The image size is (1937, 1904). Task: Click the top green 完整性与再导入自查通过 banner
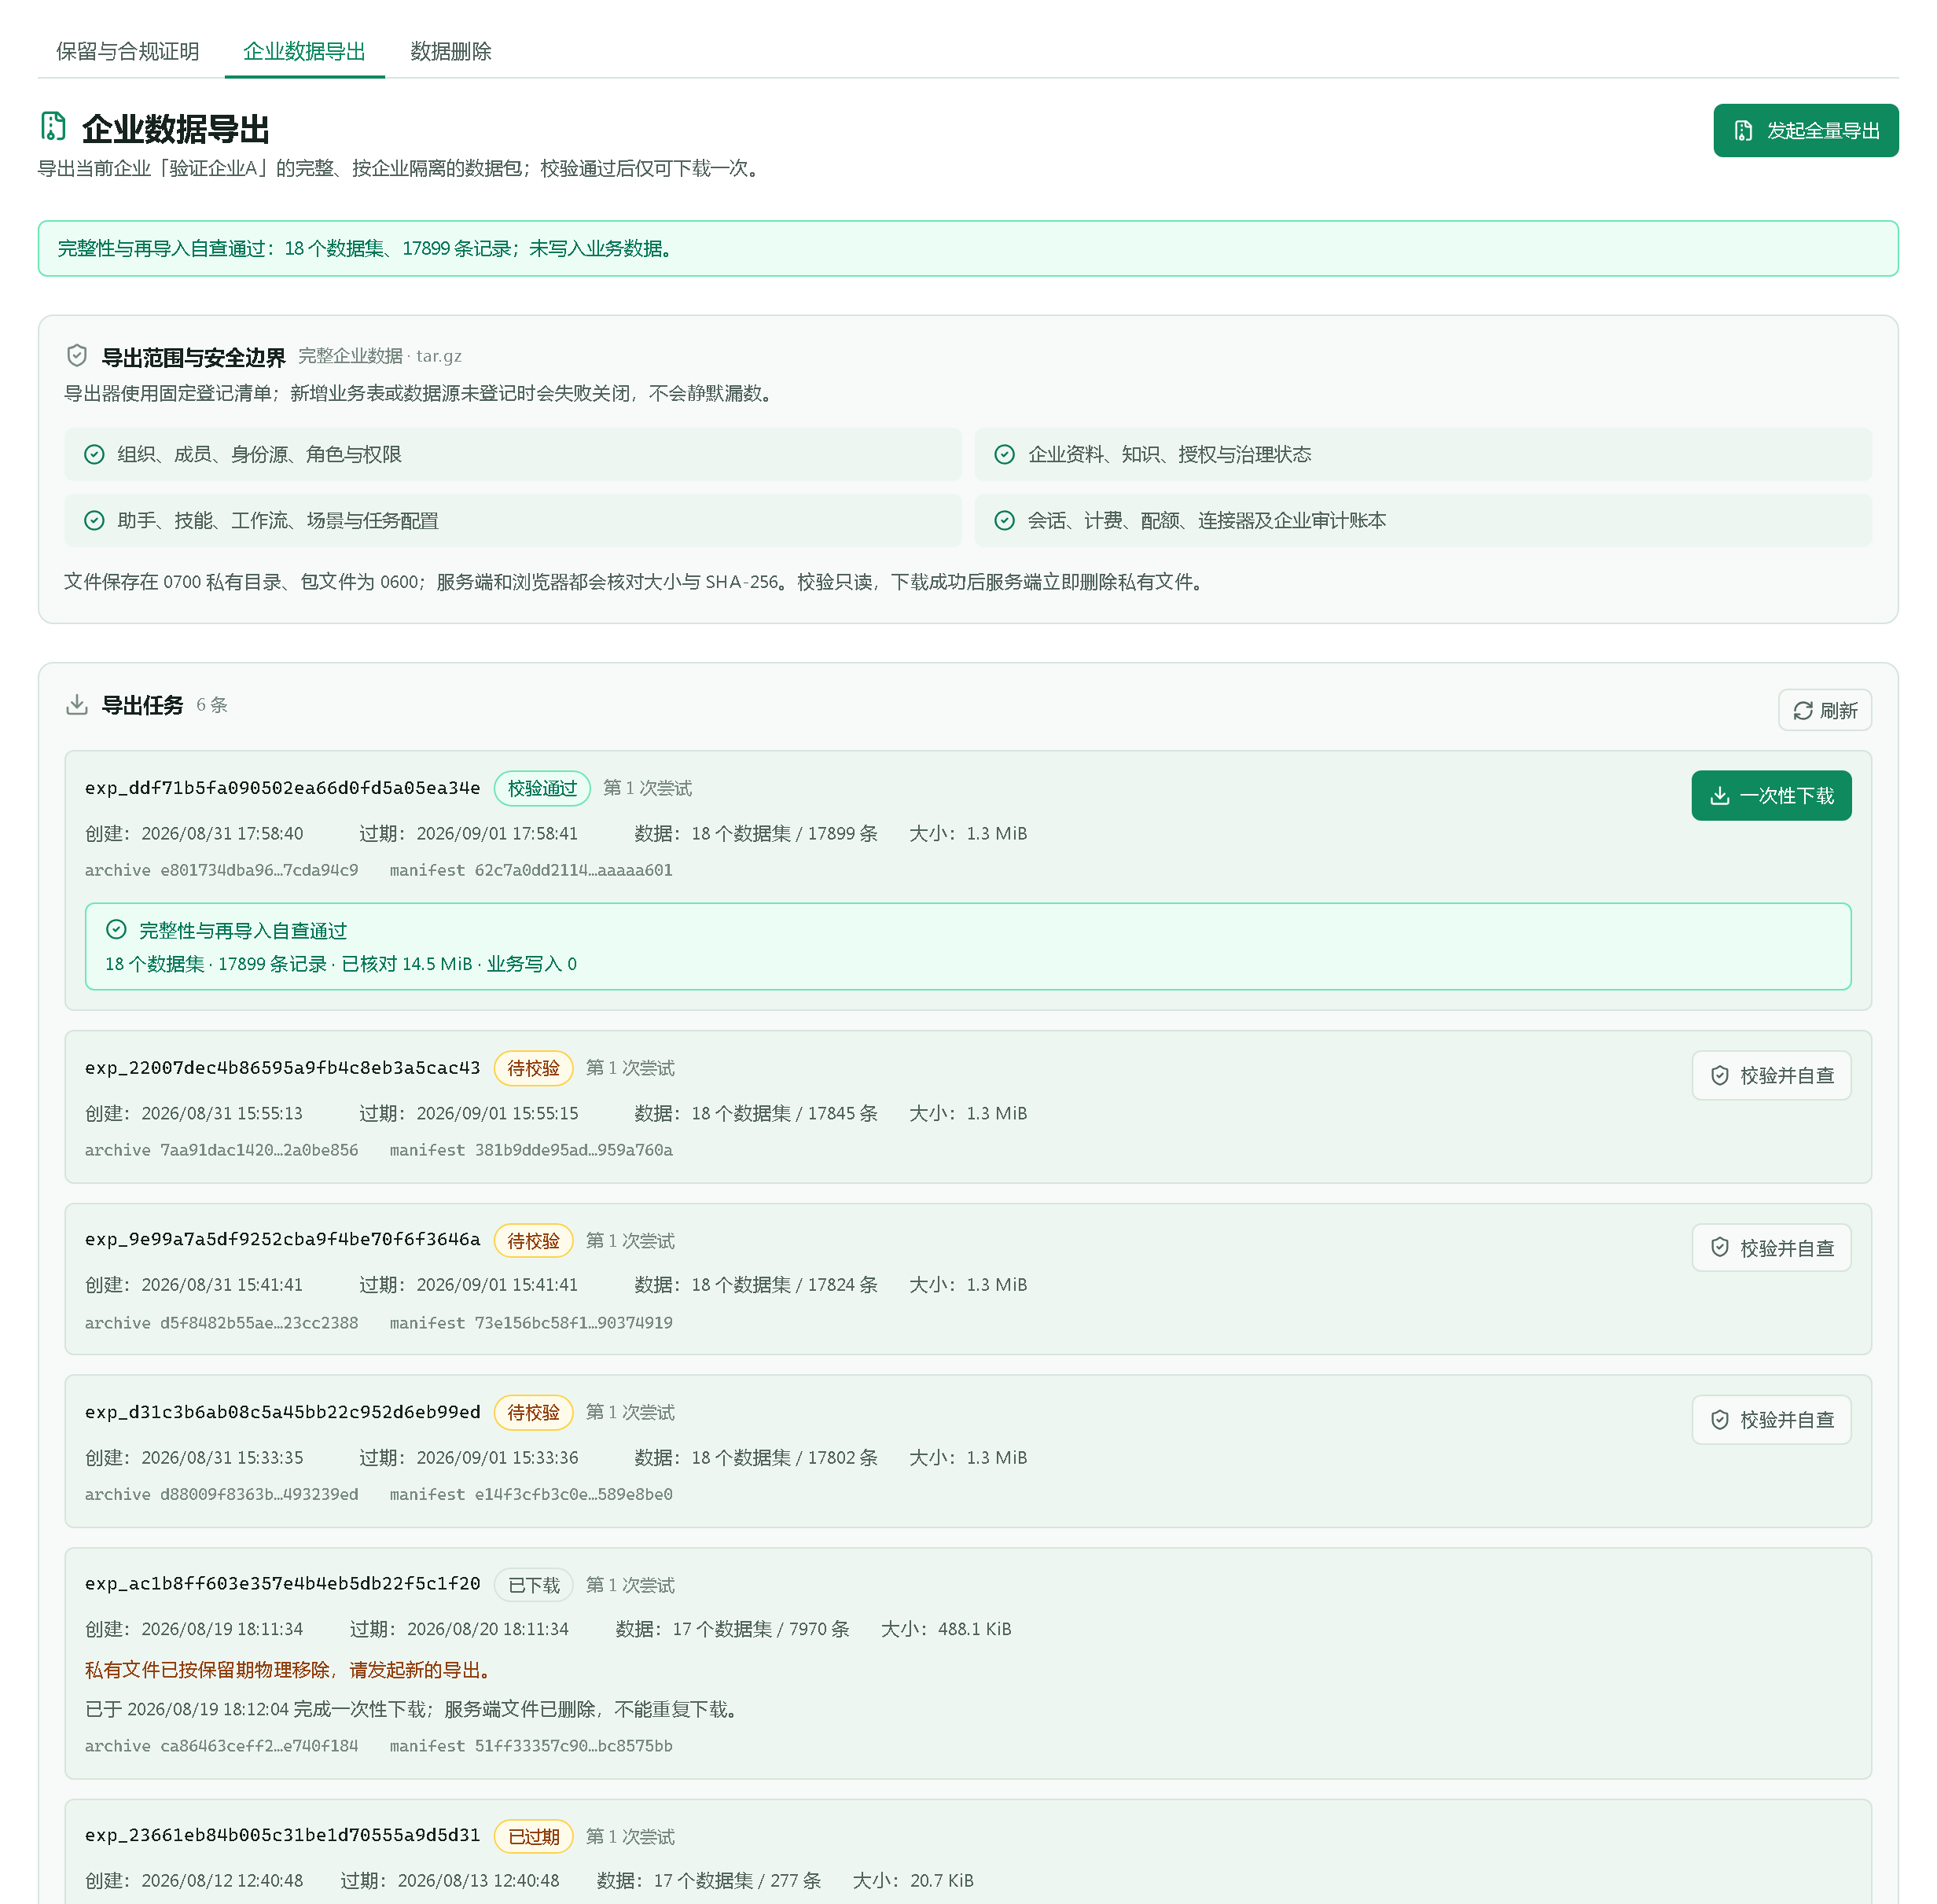click(x=968, y=248)
